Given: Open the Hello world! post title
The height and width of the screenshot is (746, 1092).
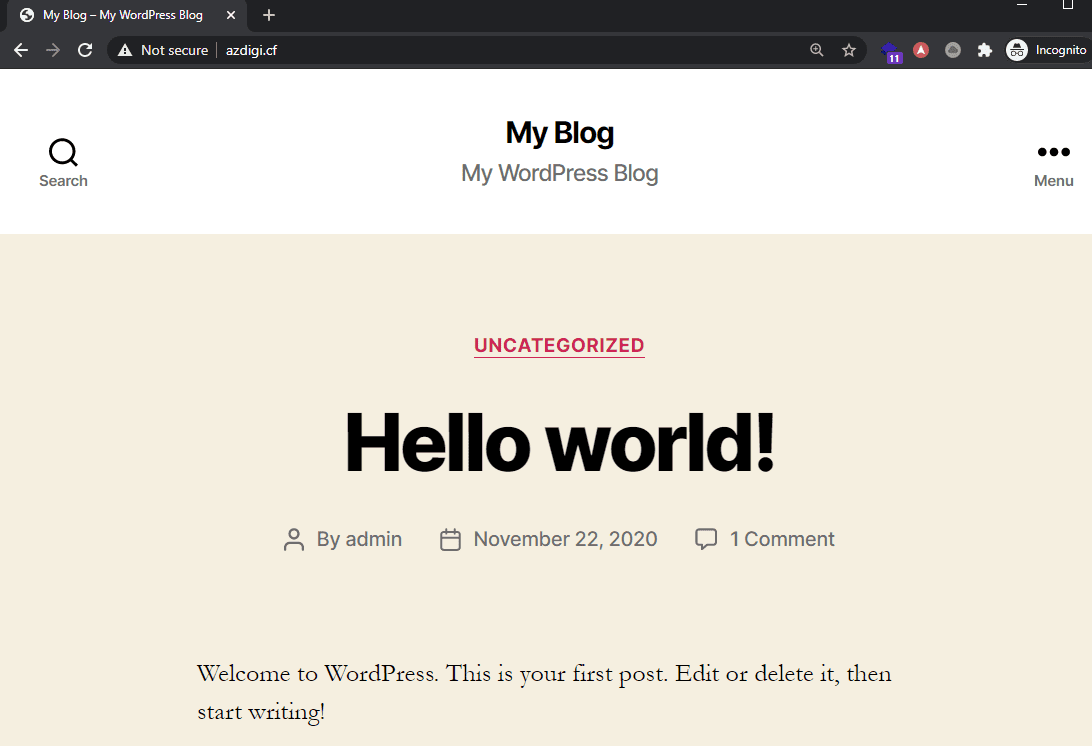Looking at the screenshot, I should point(559,441).
